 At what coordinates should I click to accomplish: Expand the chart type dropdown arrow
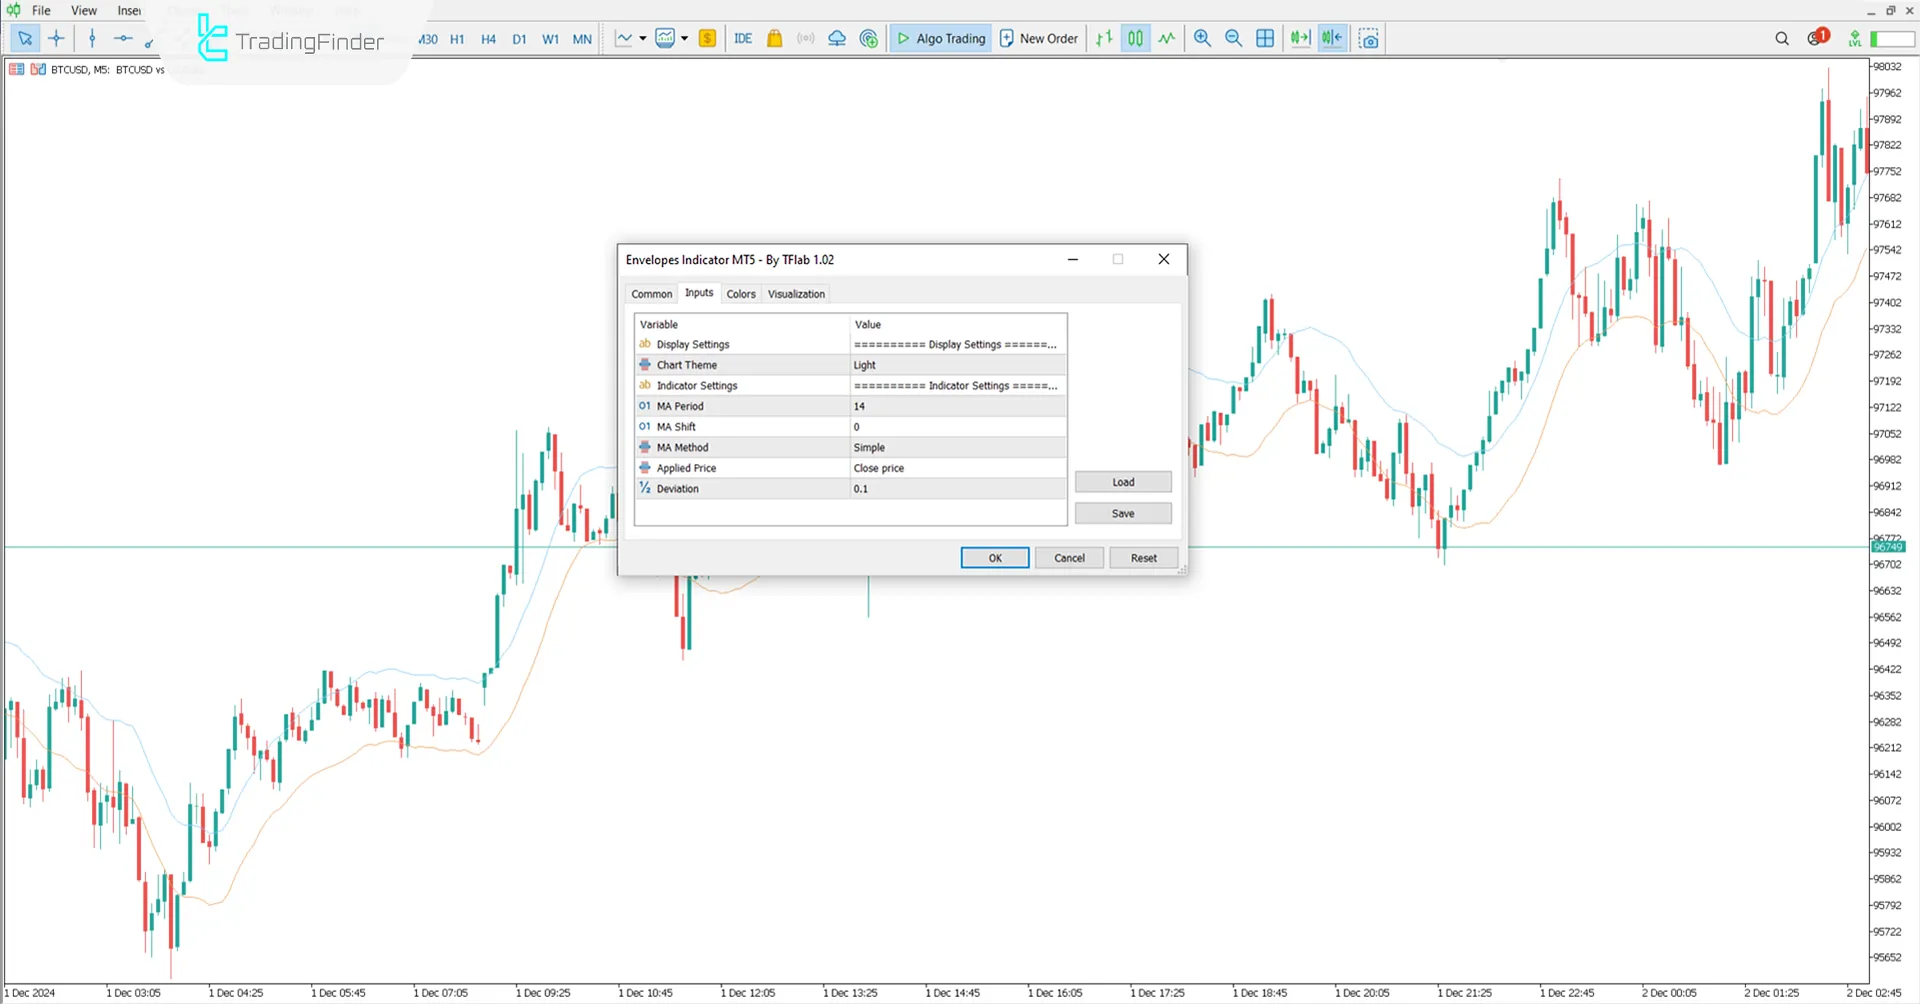[x=642, y=39]
